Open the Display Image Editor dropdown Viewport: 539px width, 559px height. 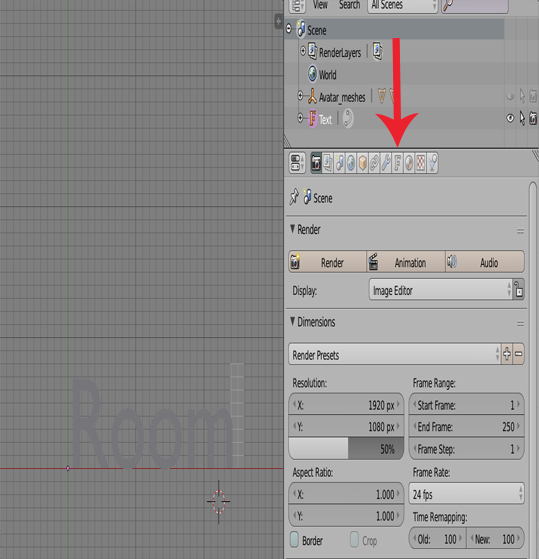pyautogui.click(x=441, y=290)
